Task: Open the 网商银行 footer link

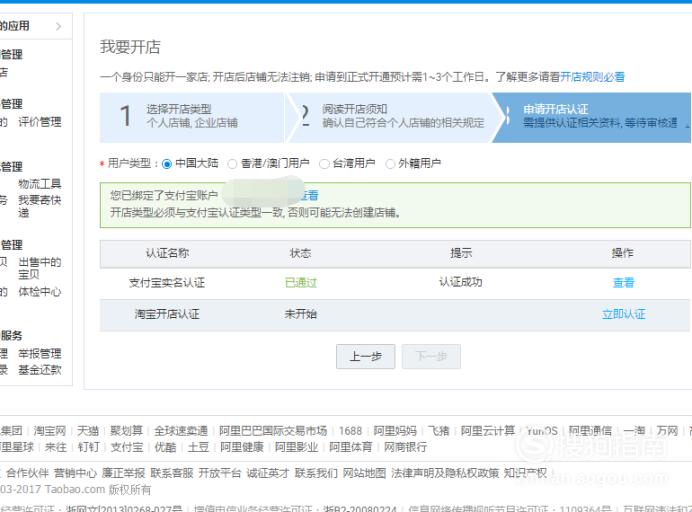Action: 405,447
